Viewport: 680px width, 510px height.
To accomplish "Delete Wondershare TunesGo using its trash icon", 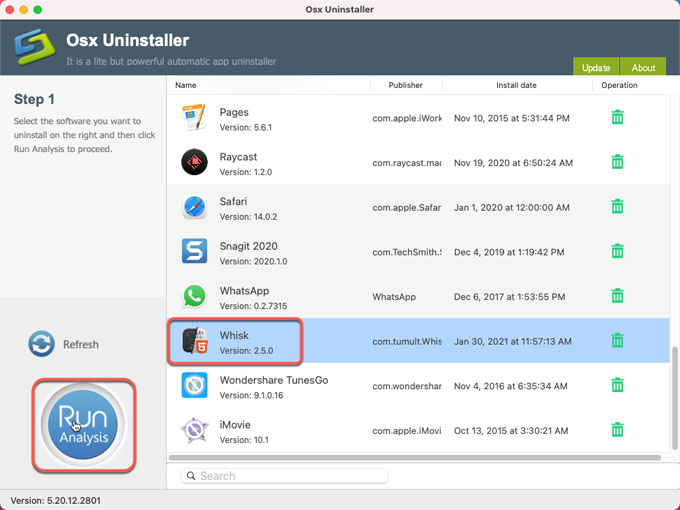I will [x=618, y=385].
